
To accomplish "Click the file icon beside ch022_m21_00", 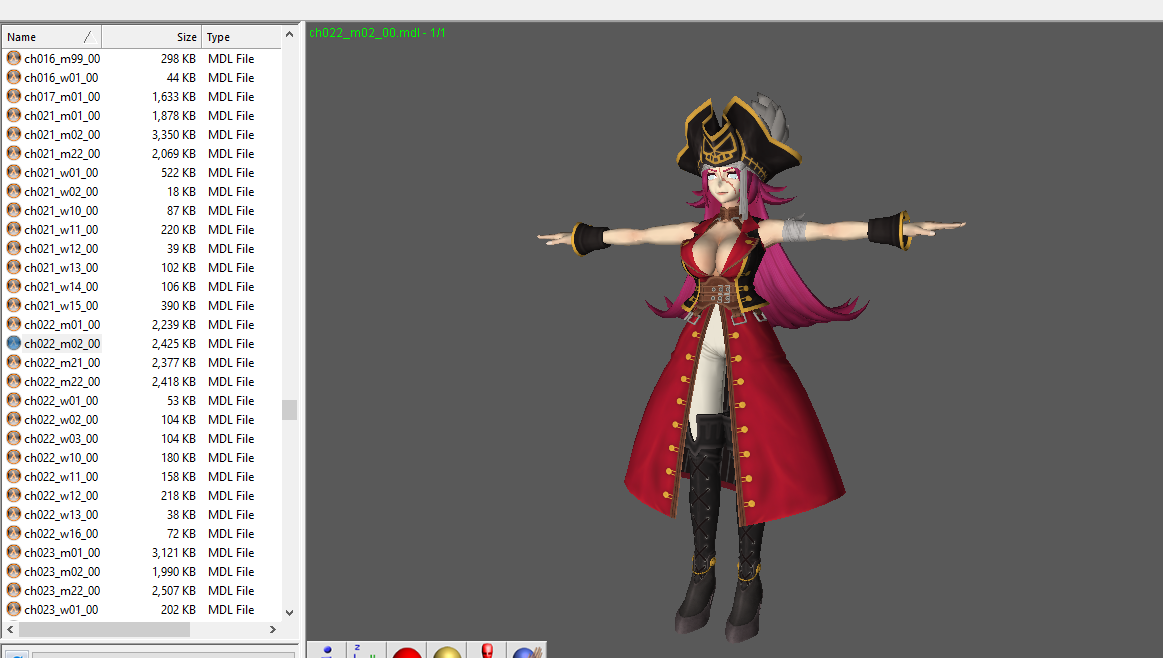I will [x=13, y=362].
